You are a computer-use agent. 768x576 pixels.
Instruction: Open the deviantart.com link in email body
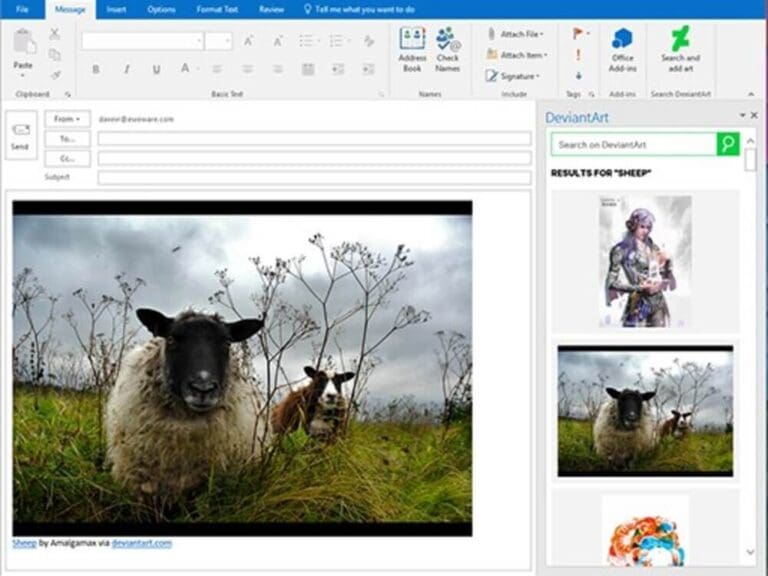[x=142, y=543]
